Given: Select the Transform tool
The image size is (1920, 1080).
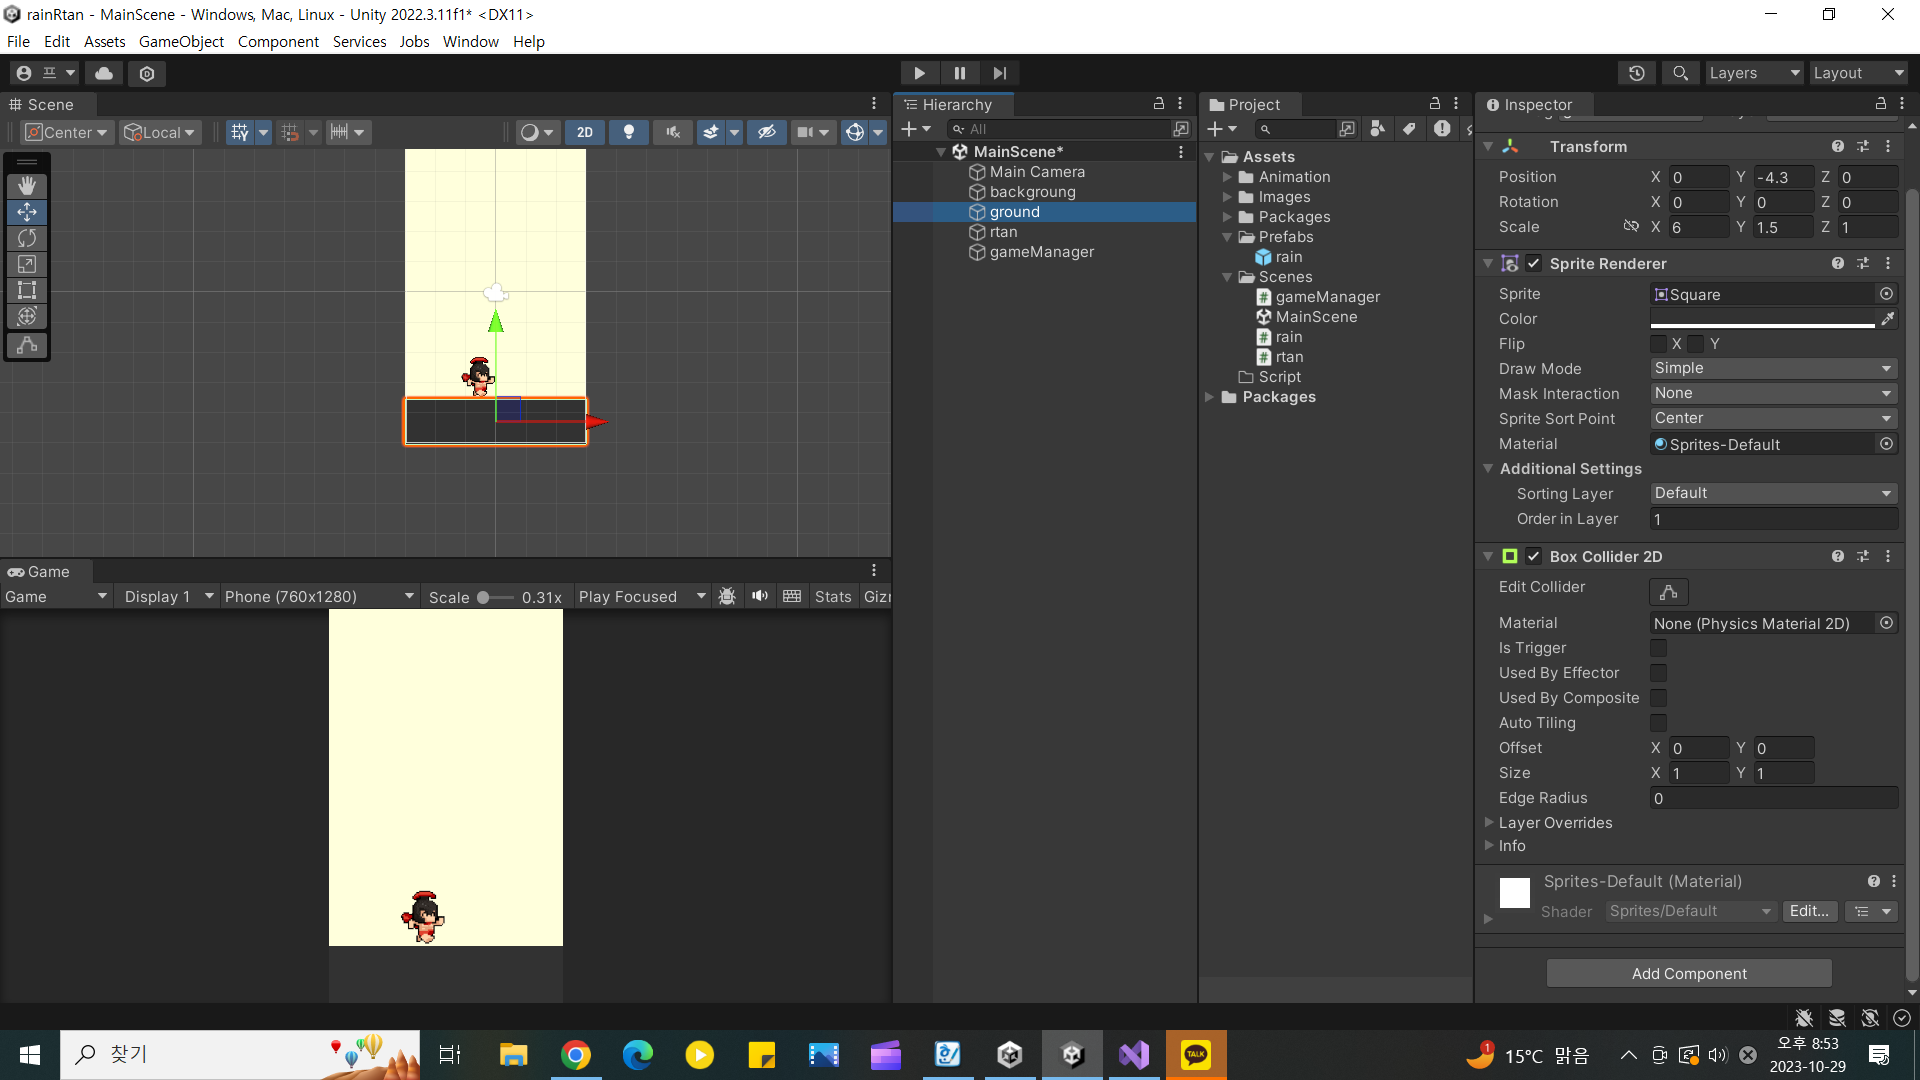Looking at the screenshot, I should click(27, 316).
